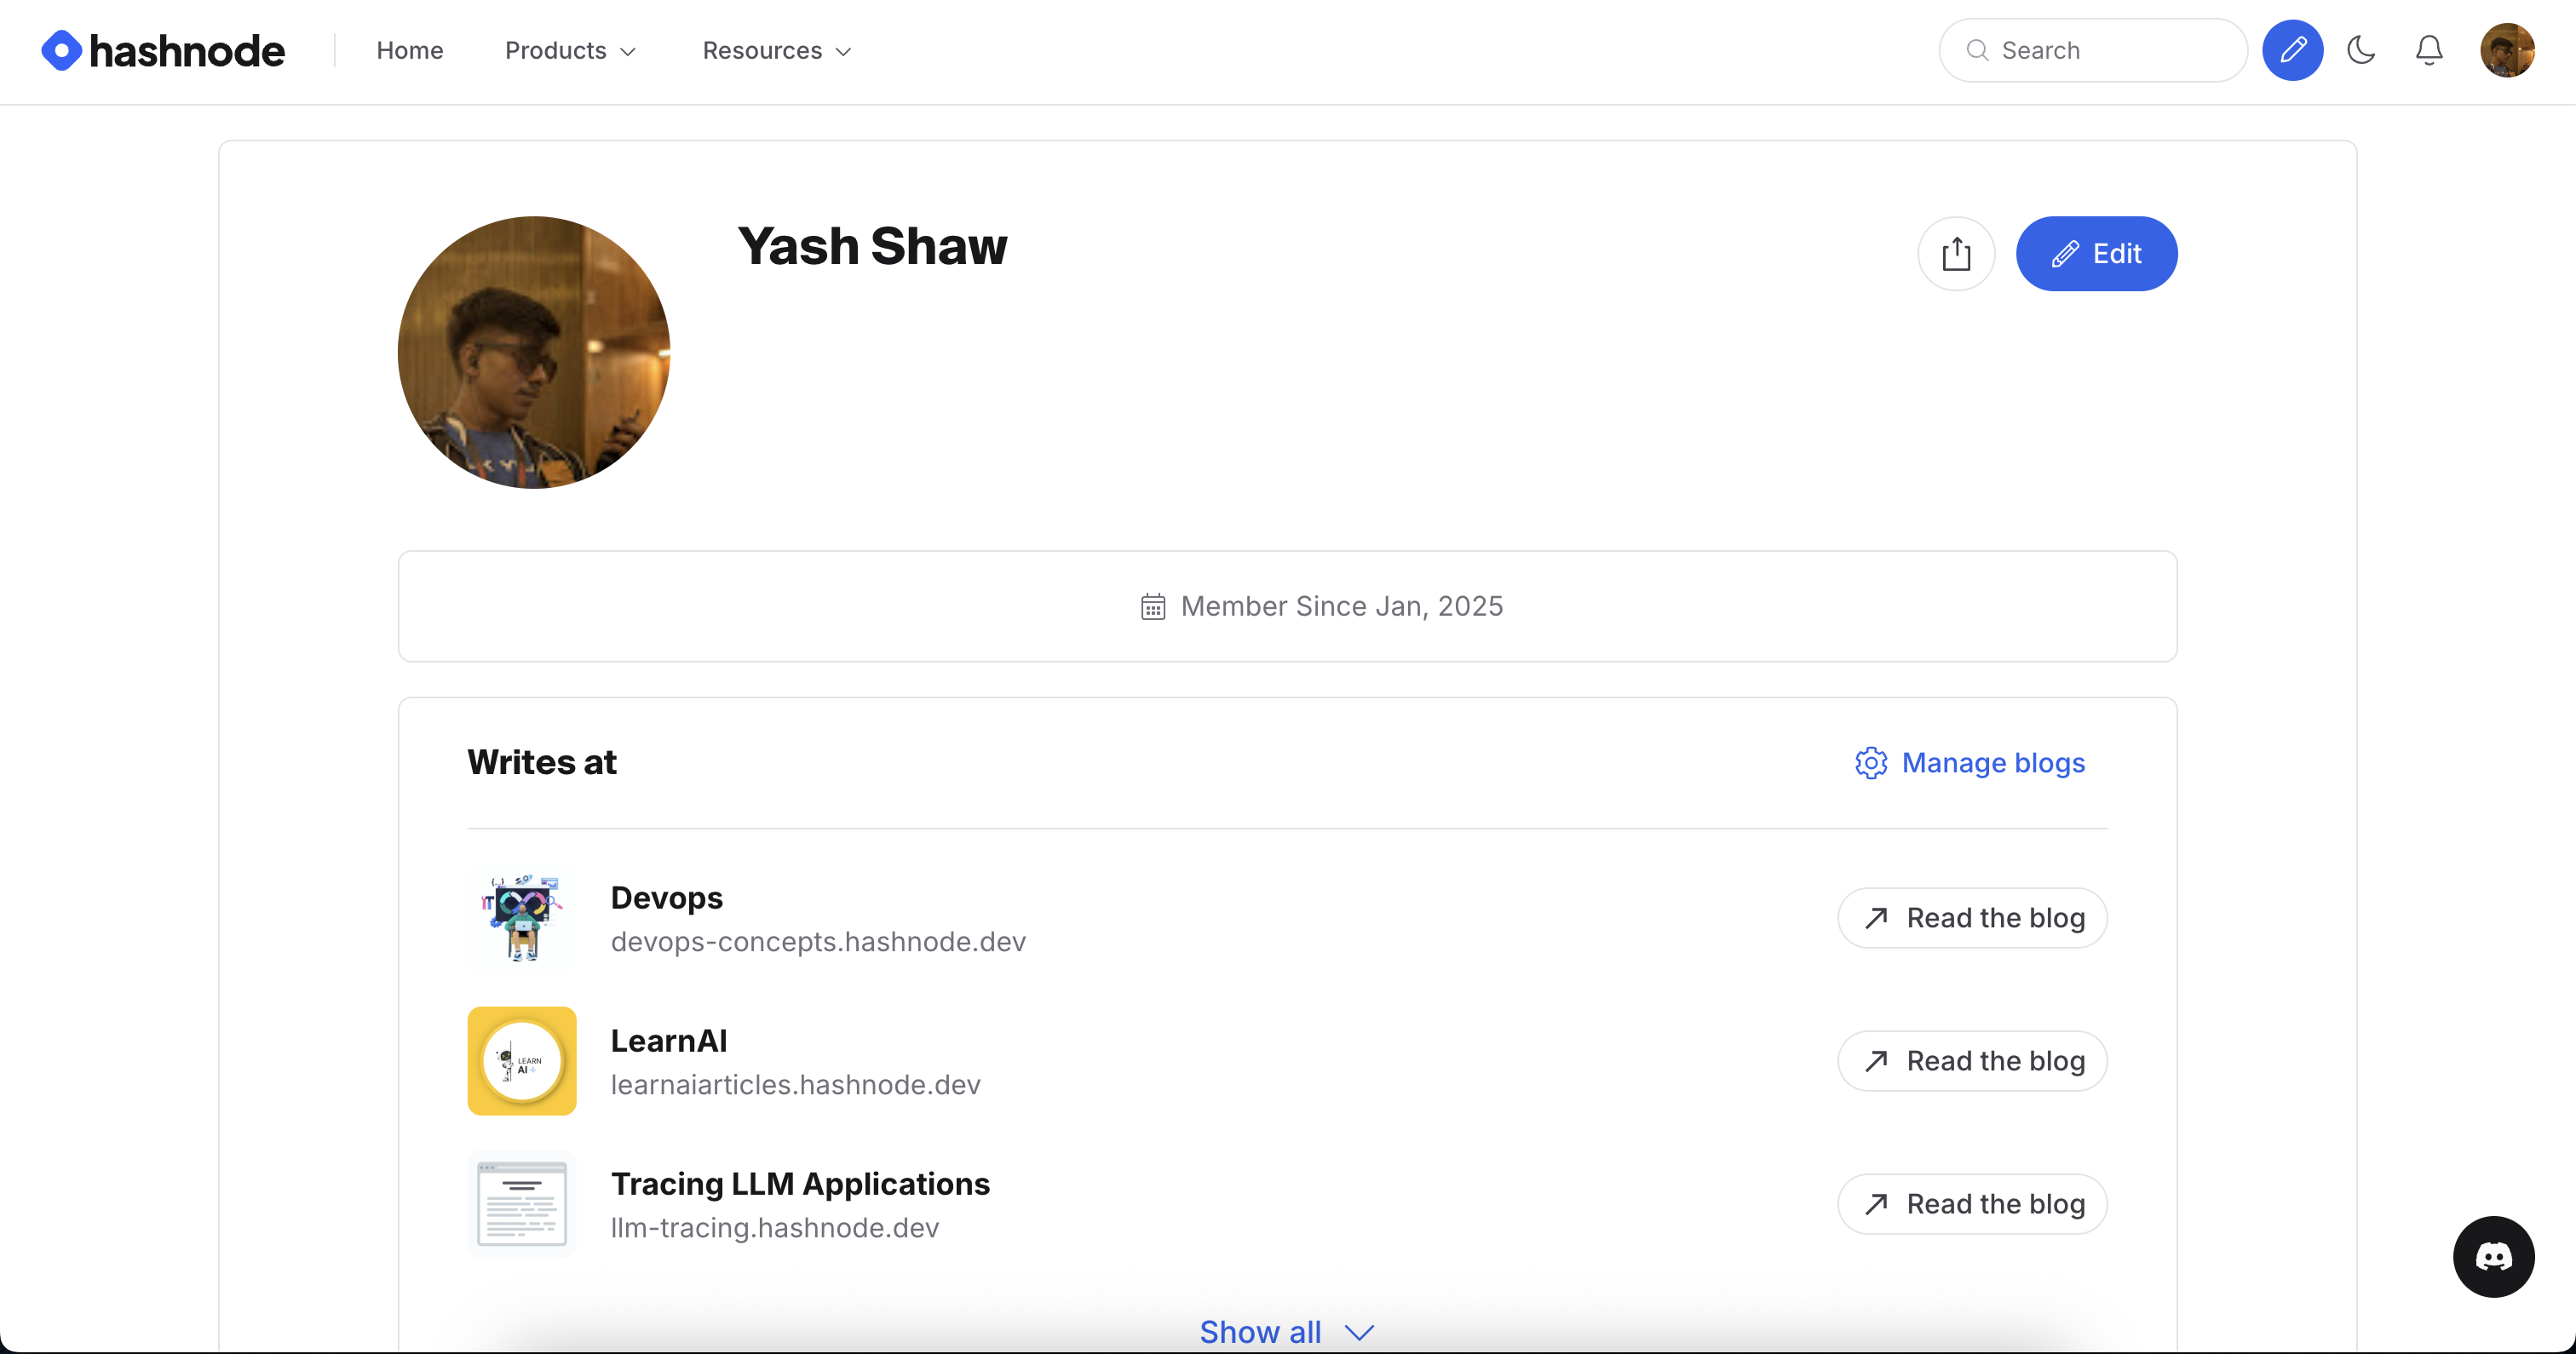Click the Tracing LLM Applications blog icon
Screen dimensions: 2576x1354
pos(521,1204)
